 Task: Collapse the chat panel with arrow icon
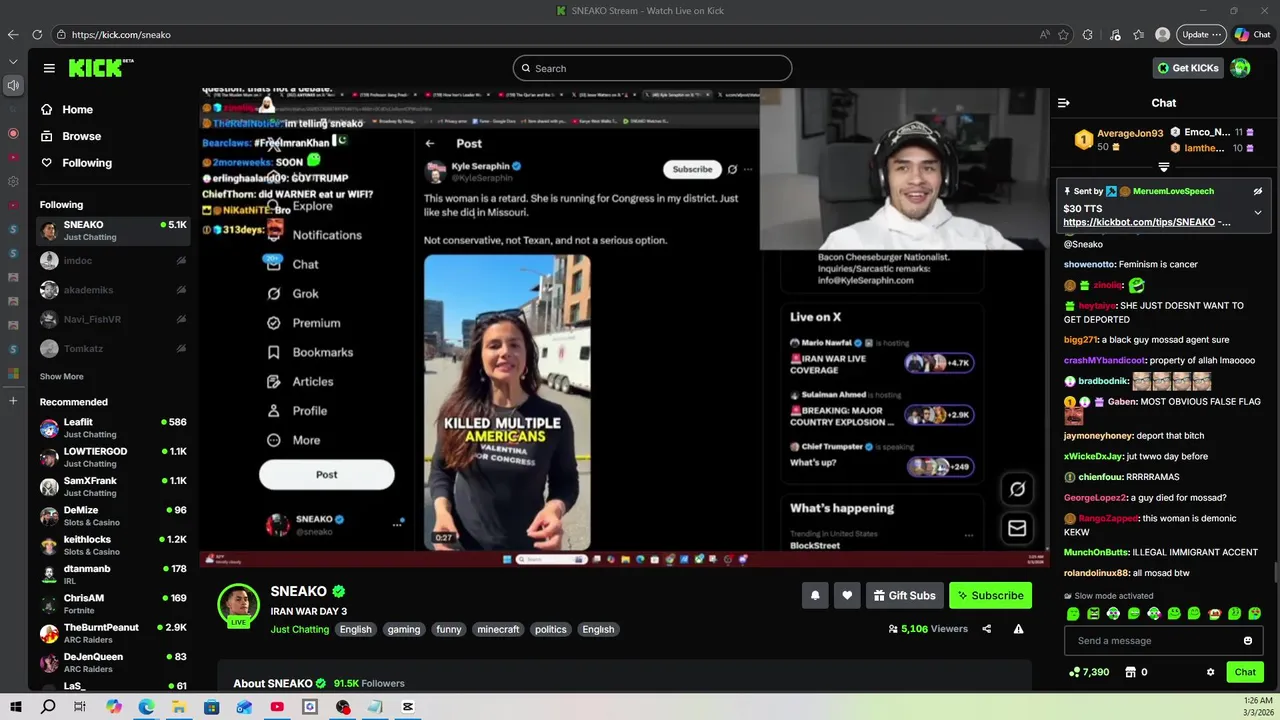tap(1064, 103)
